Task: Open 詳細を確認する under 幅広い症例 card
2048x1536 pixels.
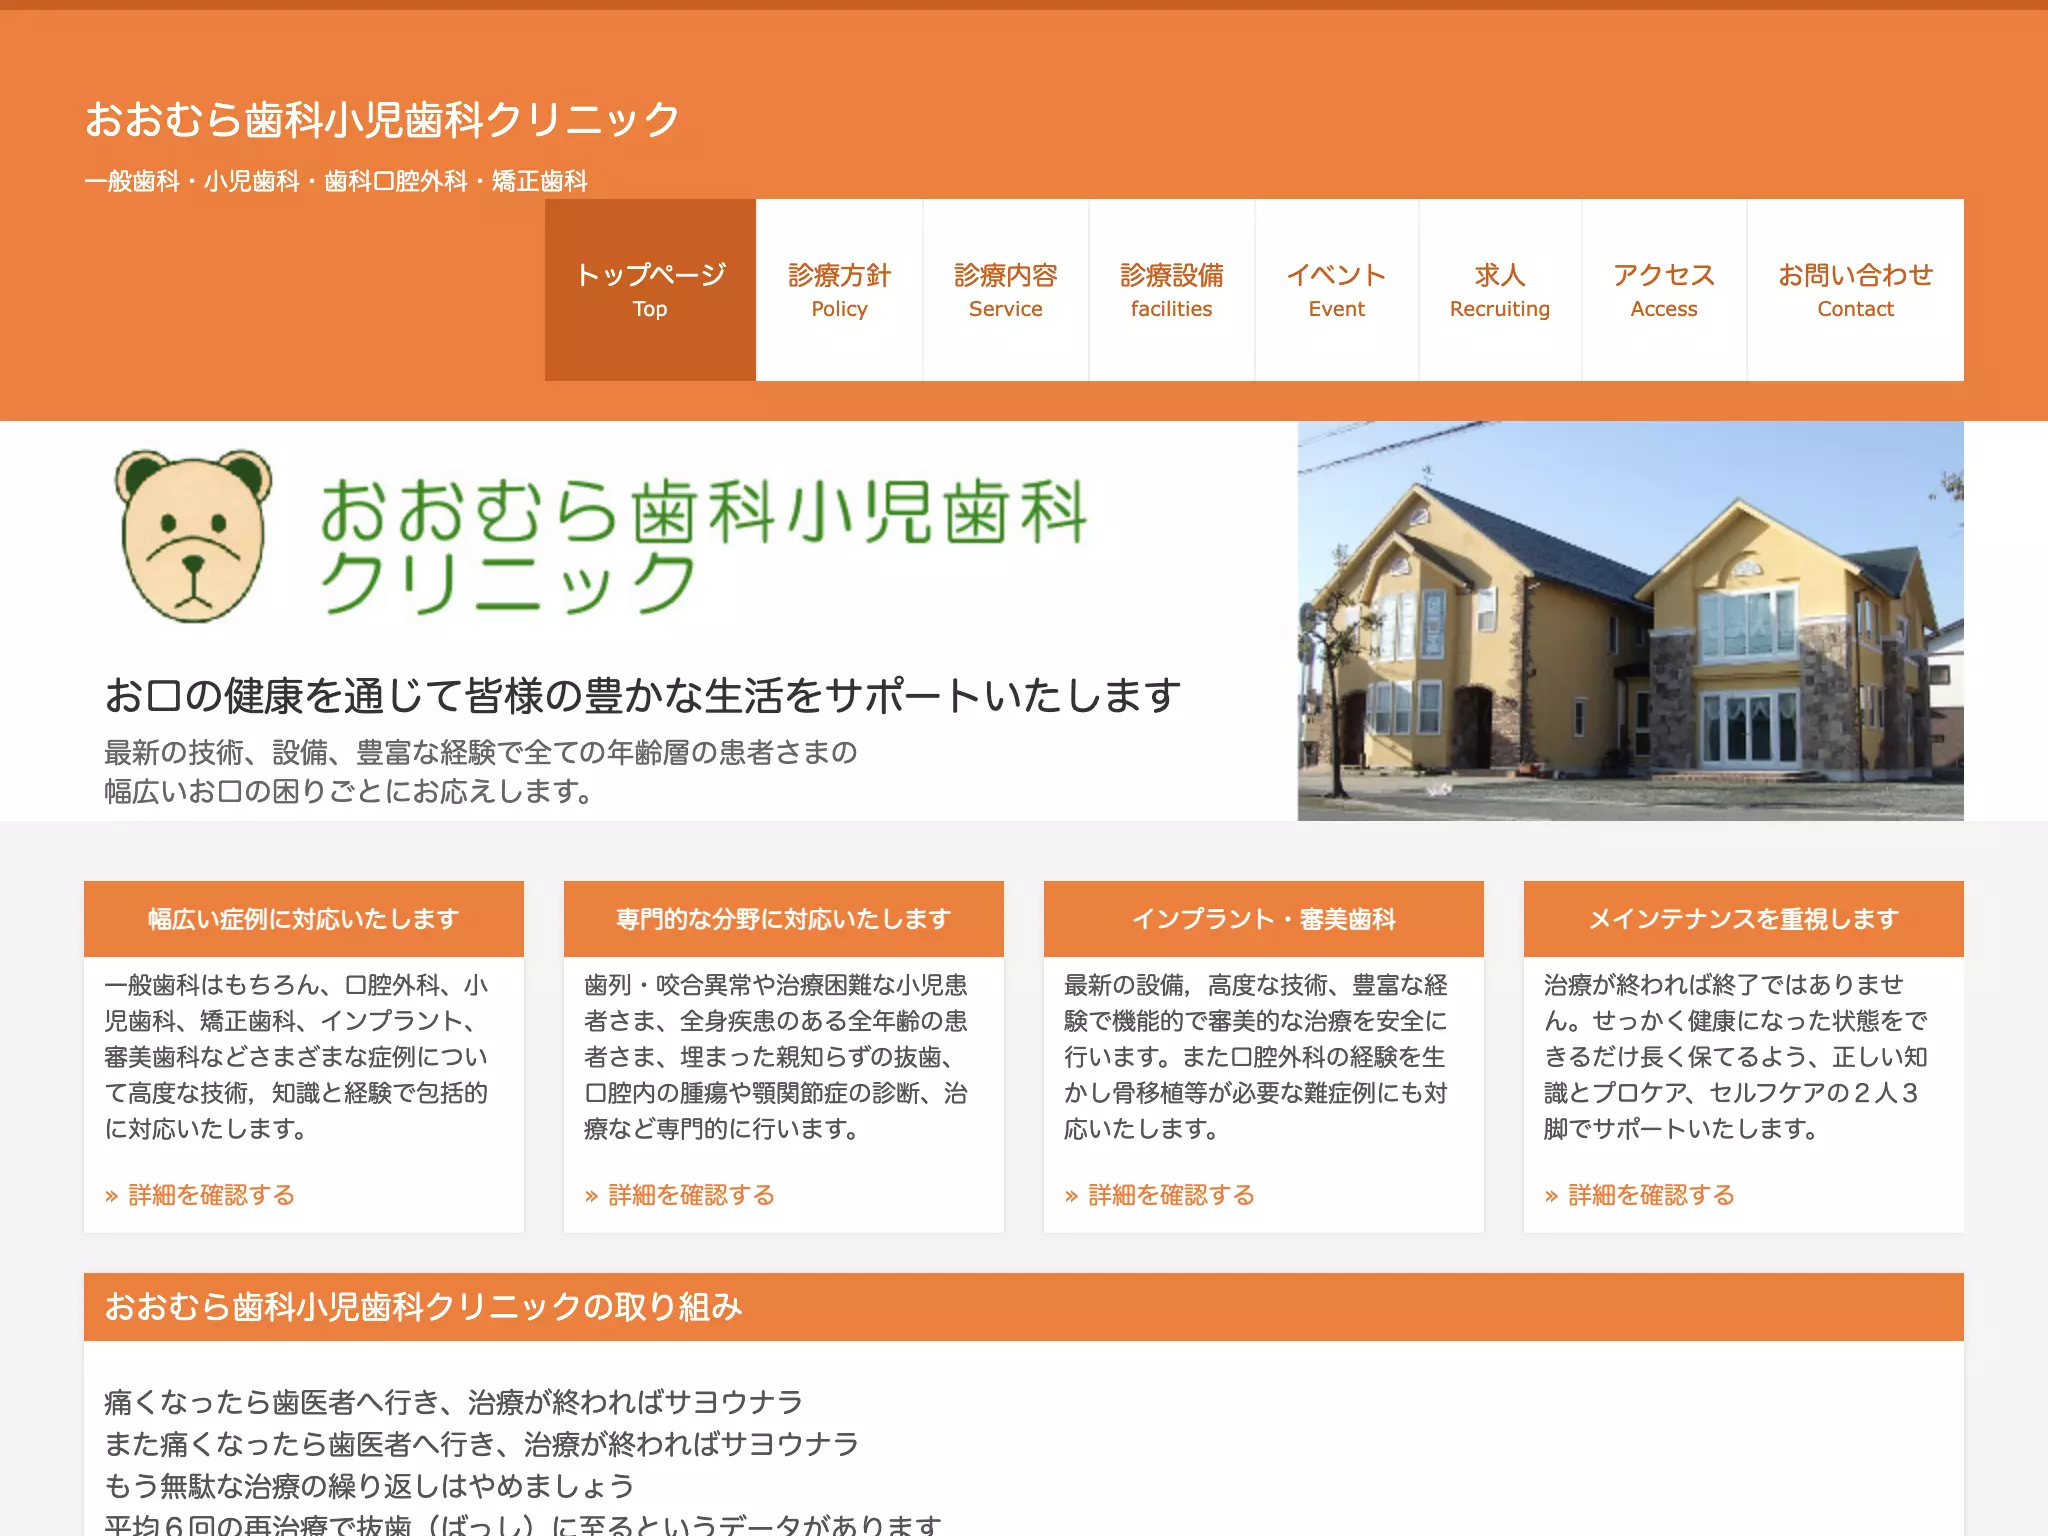Action: (x=200, y=1195)
